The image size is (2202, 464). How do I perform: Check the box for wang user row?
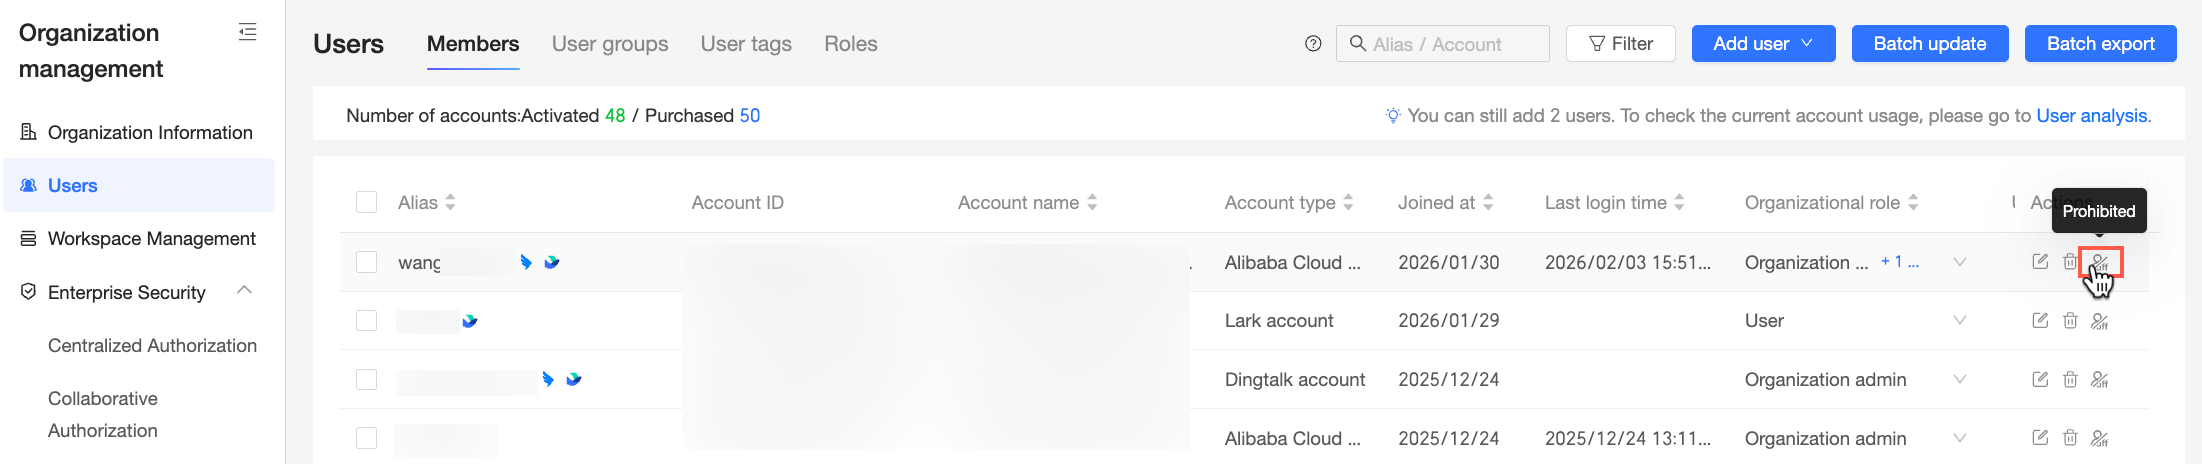367,262
